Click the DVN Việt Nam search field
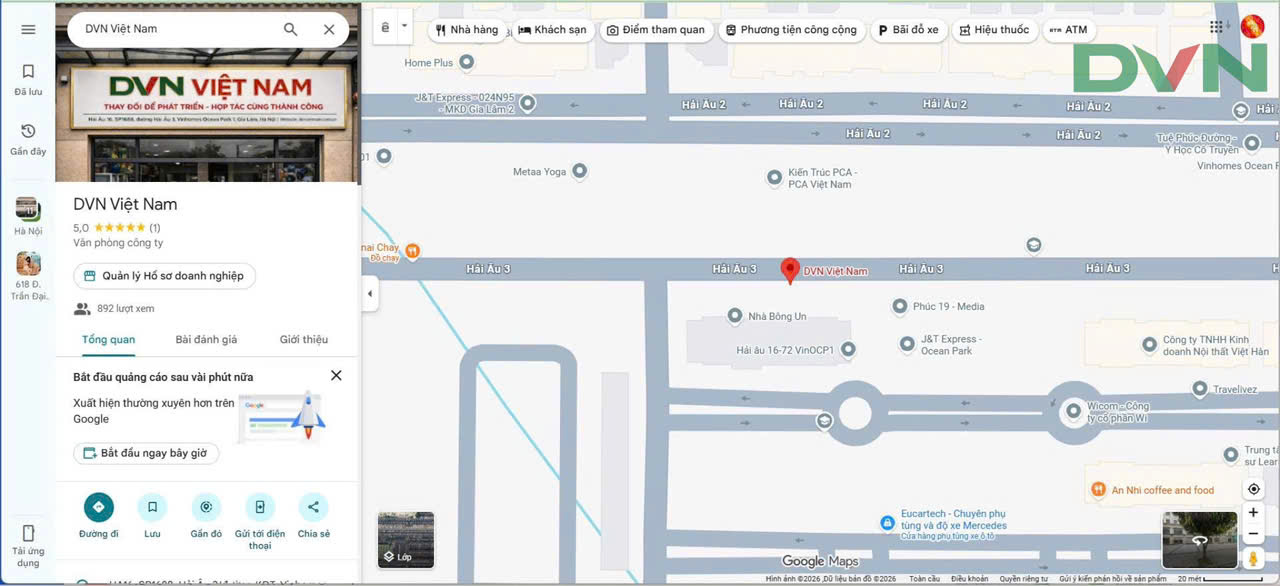The width and height of the screenshot is (1280, 586). point(175,29)
